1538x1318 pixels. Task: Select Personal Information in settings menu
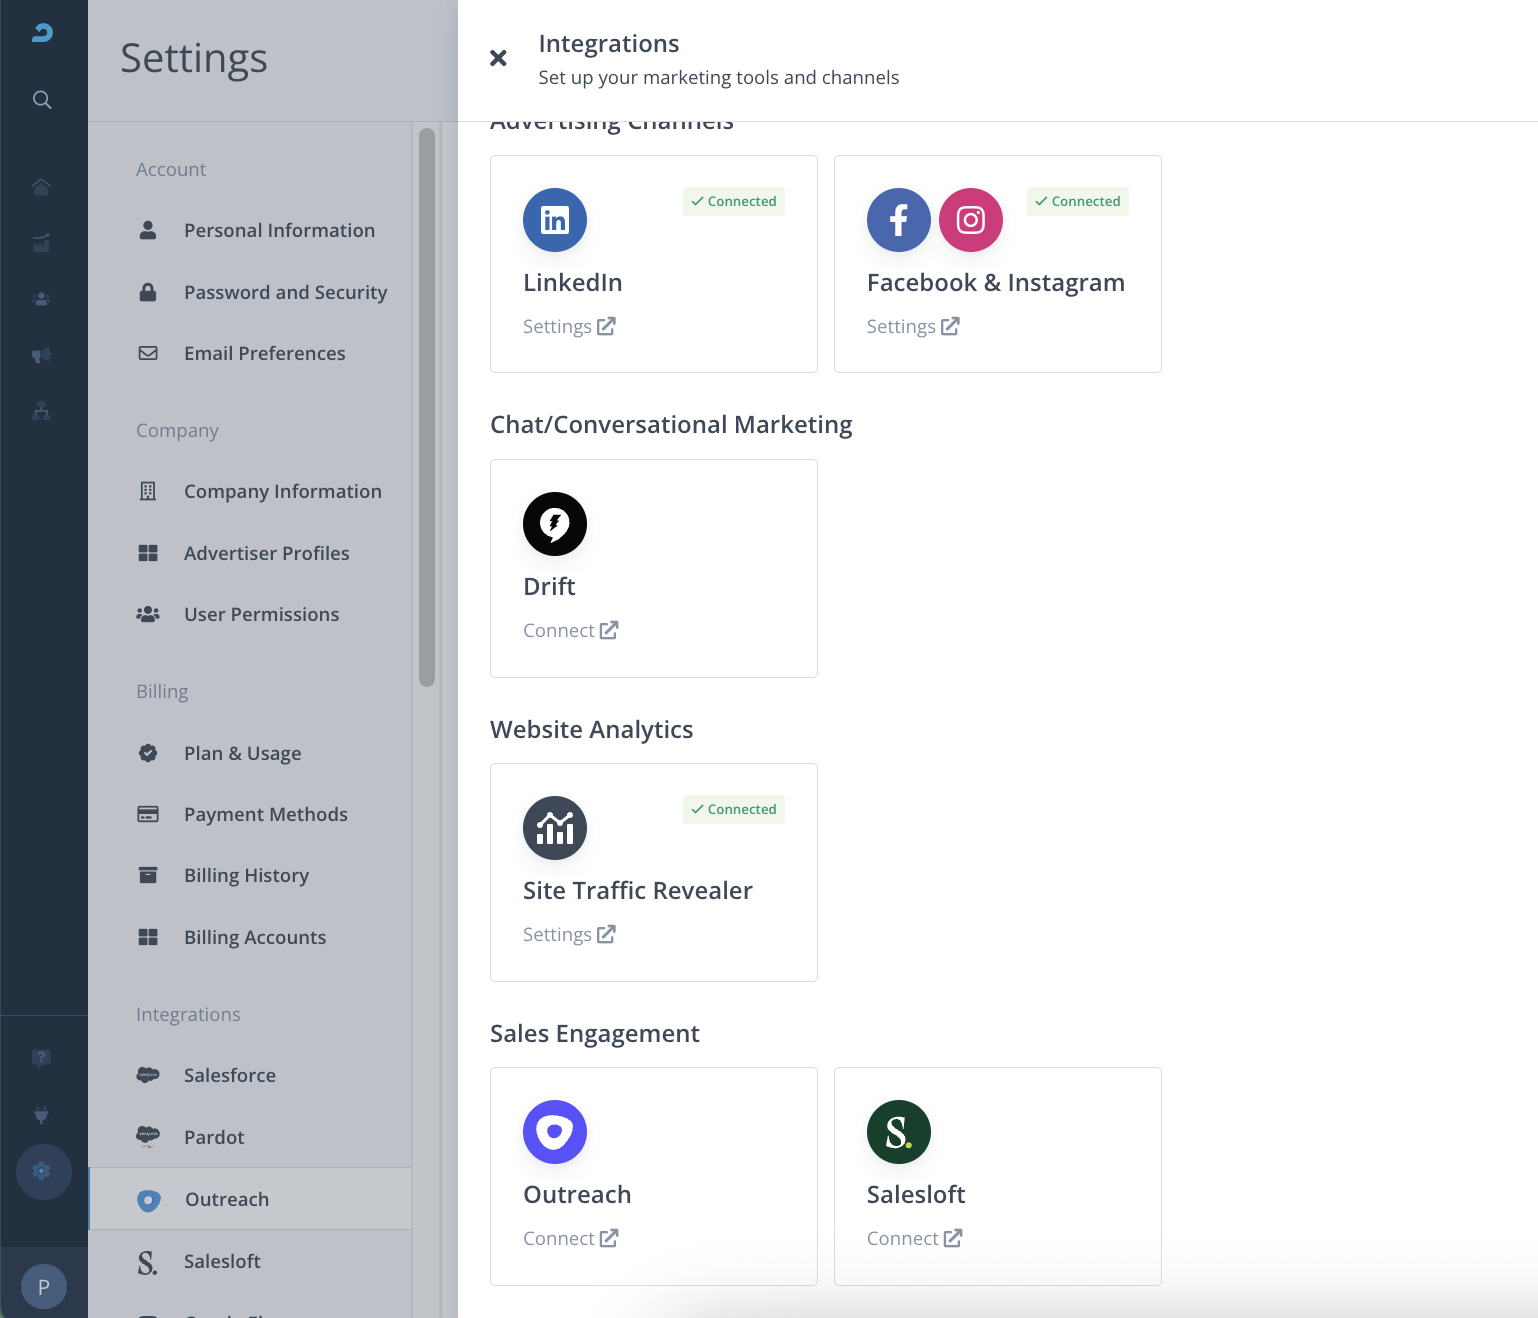click(x=279, y=231)
